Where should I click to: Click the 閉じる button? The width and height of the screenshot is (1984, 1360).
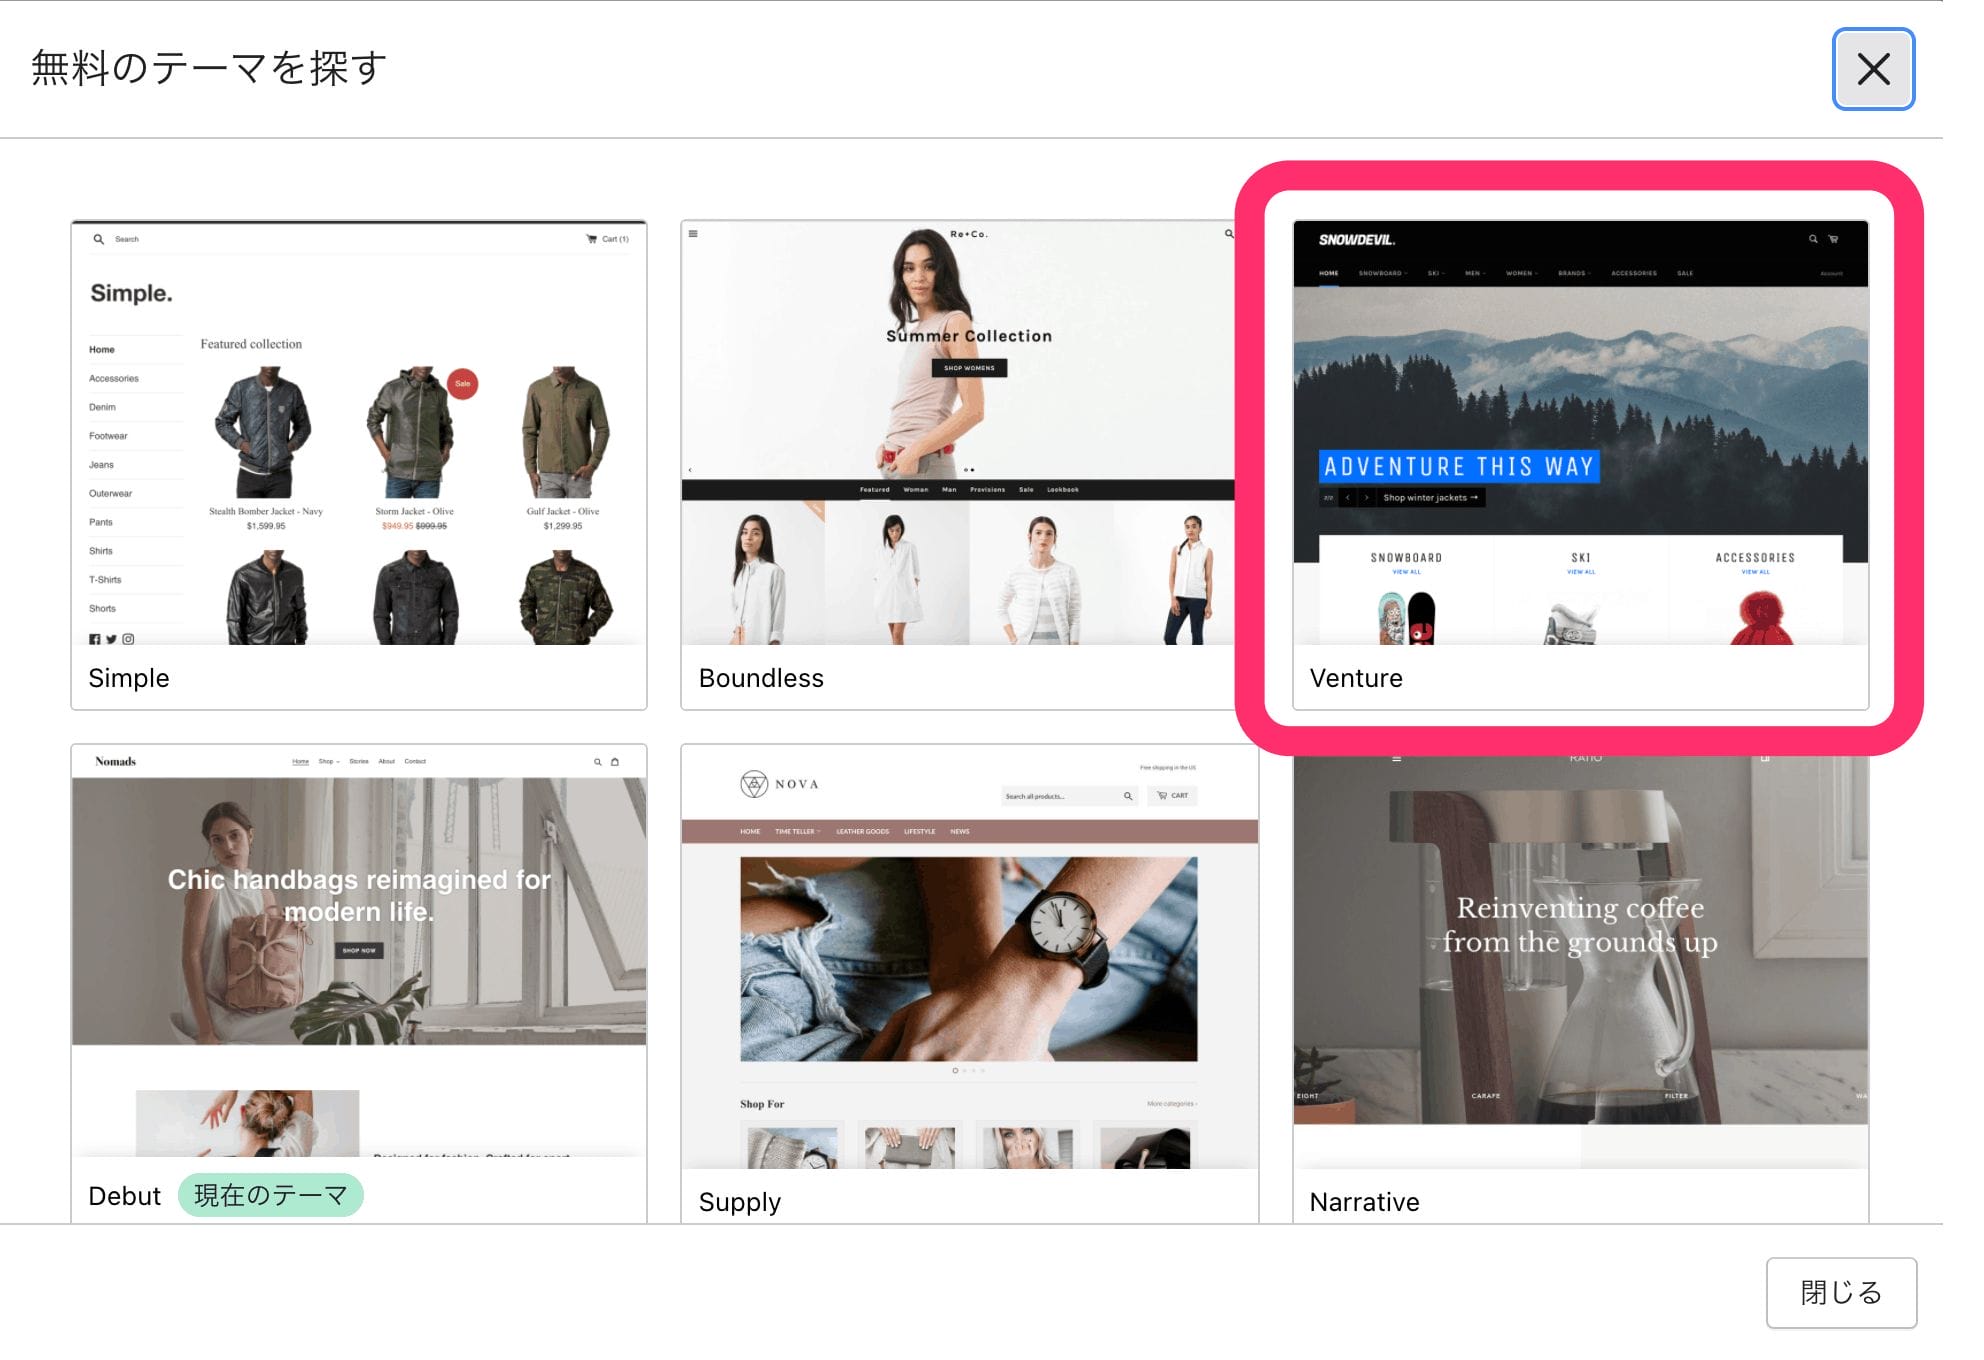[x=1840, y=1292]
